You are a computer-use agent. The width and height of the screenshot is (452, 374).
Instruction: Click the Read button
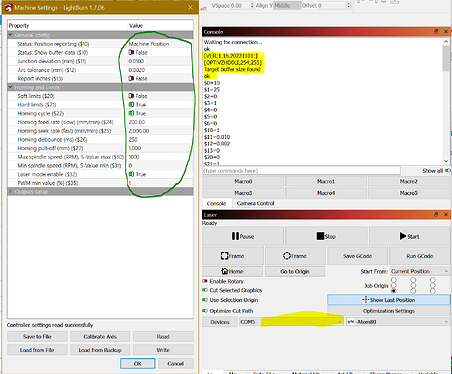[x=163, y=337]
